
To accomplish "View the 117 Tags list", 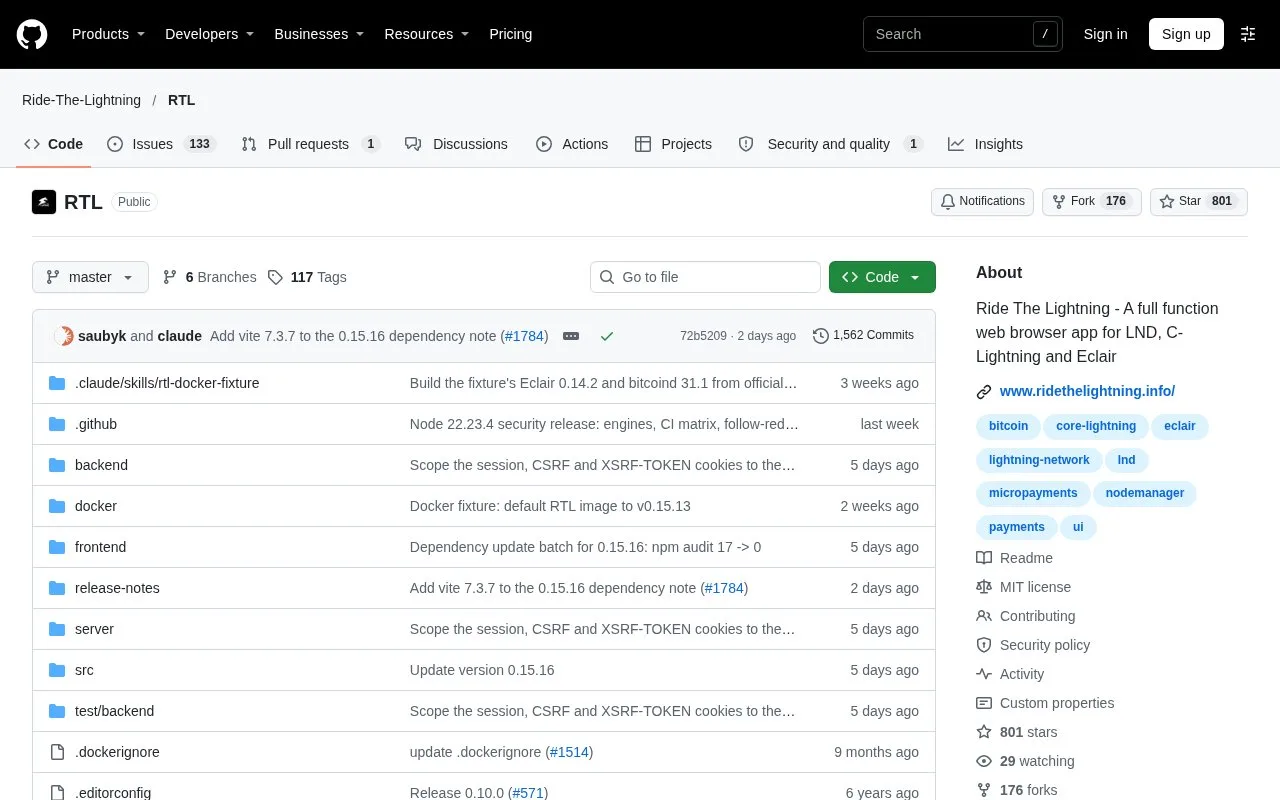I will click(307, 277).
